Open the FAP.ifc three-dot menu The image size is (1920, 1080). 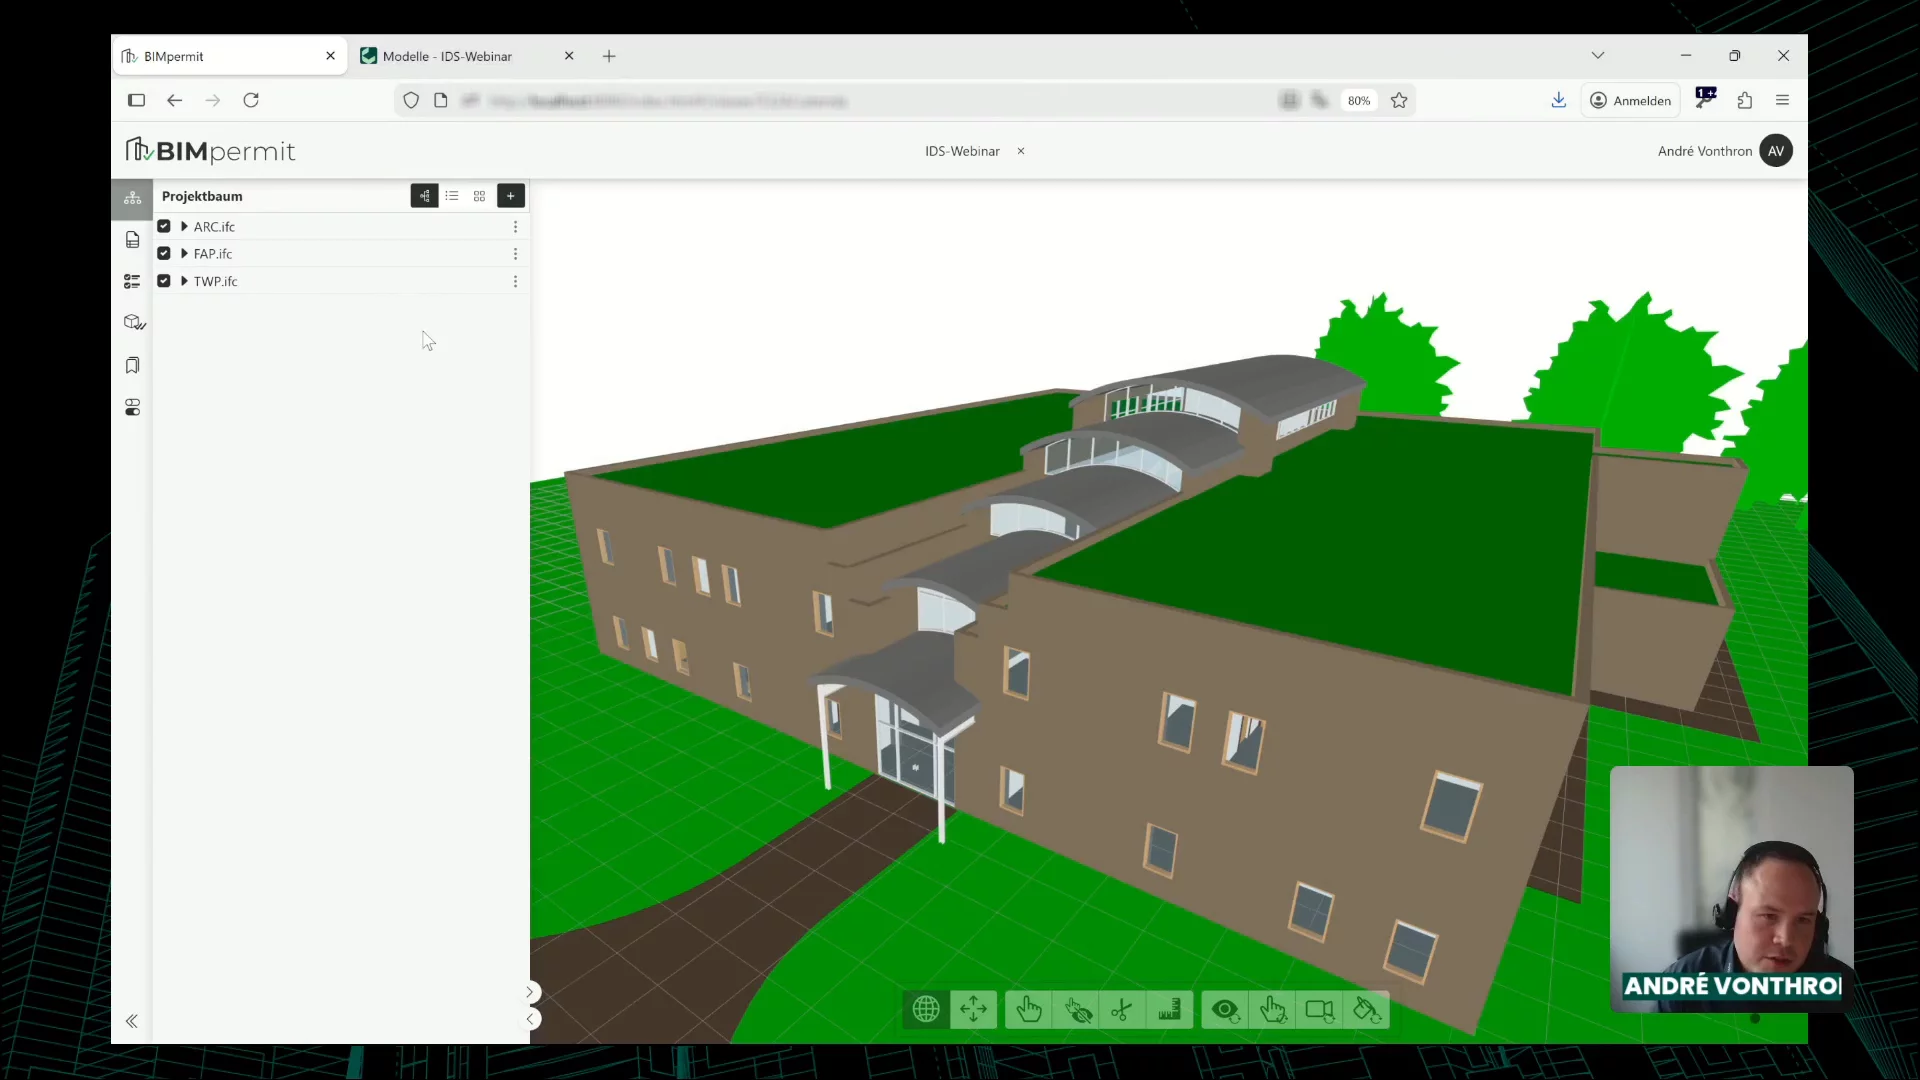(515, 254)
